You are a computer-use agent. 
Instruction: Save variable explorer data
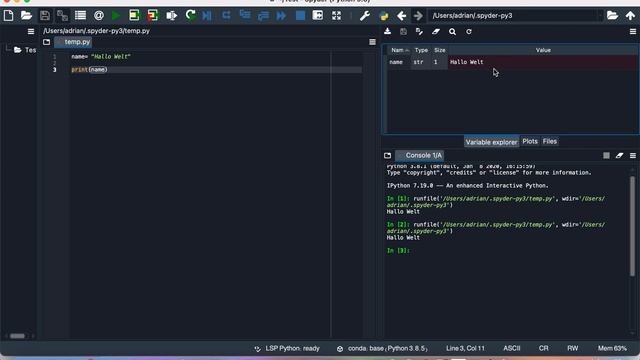(x=403, y=31)
